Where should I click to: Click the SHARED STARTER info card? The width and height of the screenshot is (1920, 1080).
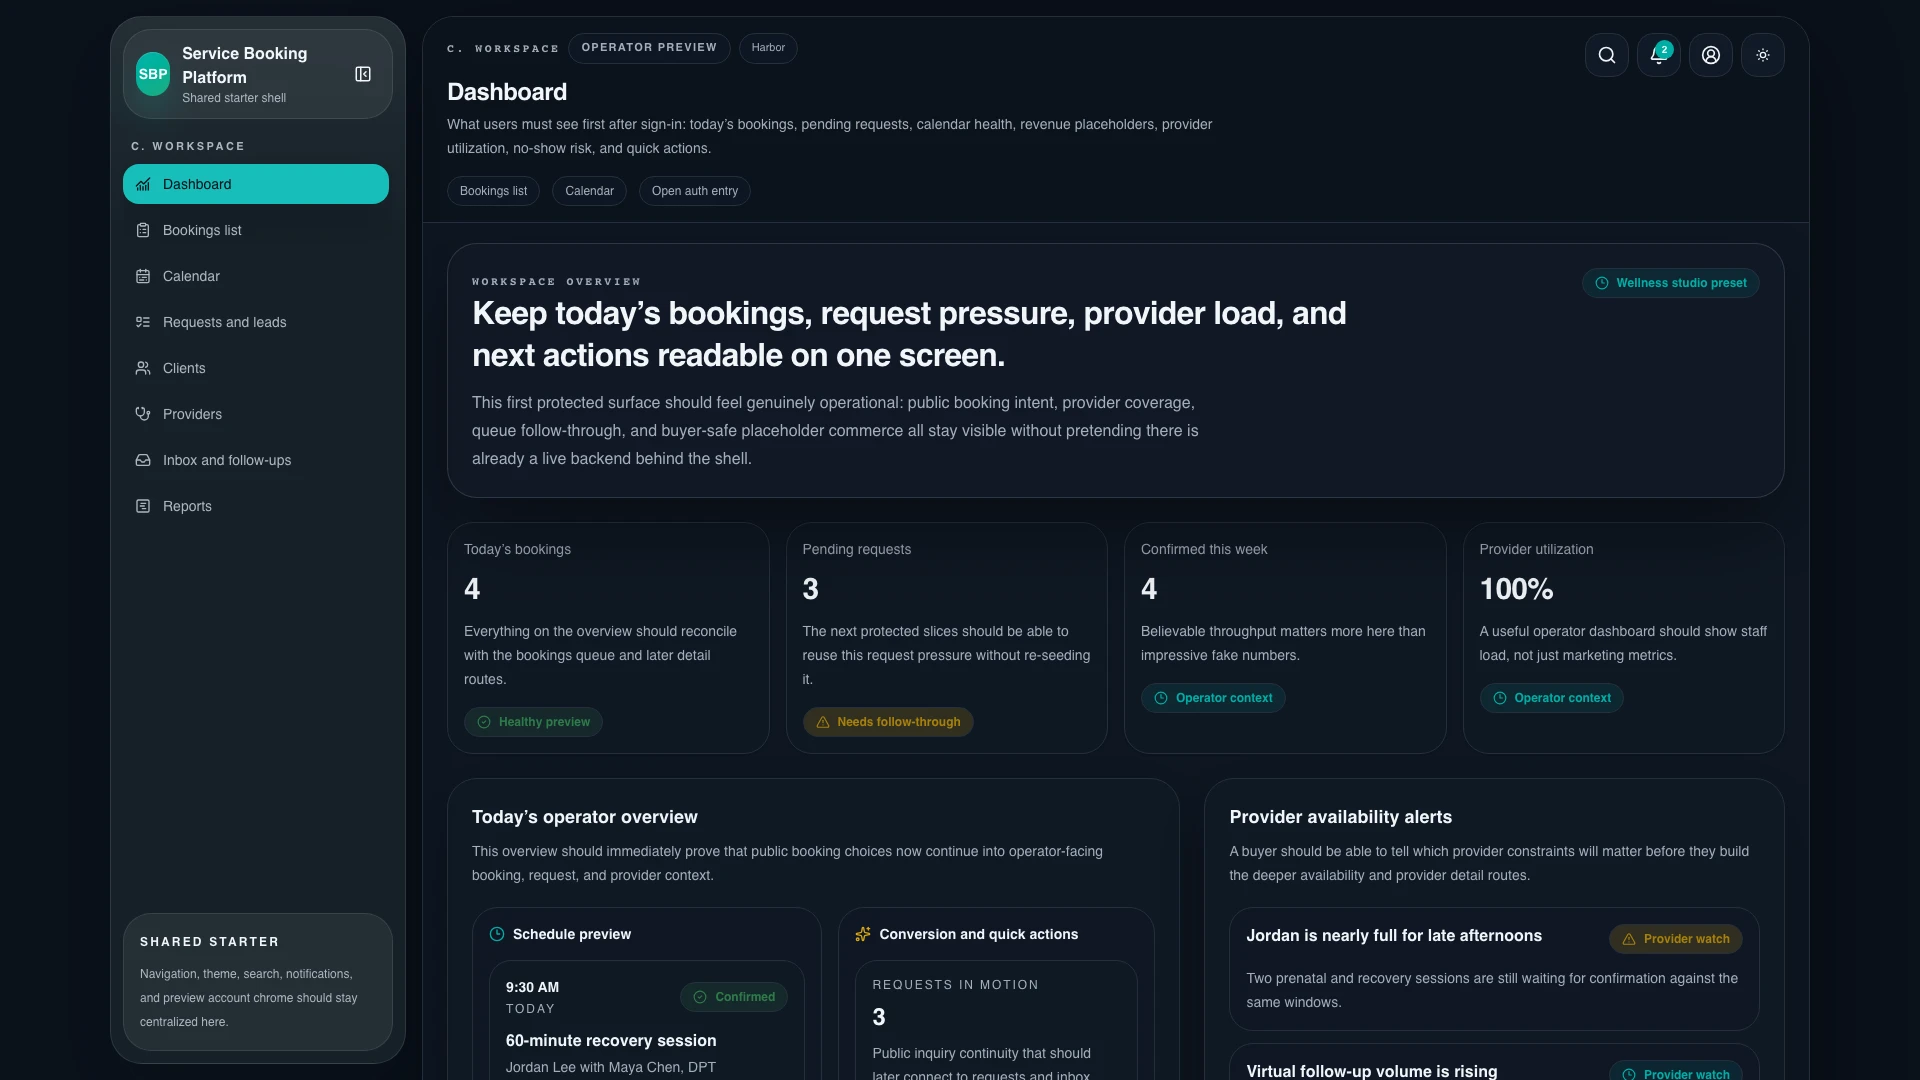click(x=258, y=982)
